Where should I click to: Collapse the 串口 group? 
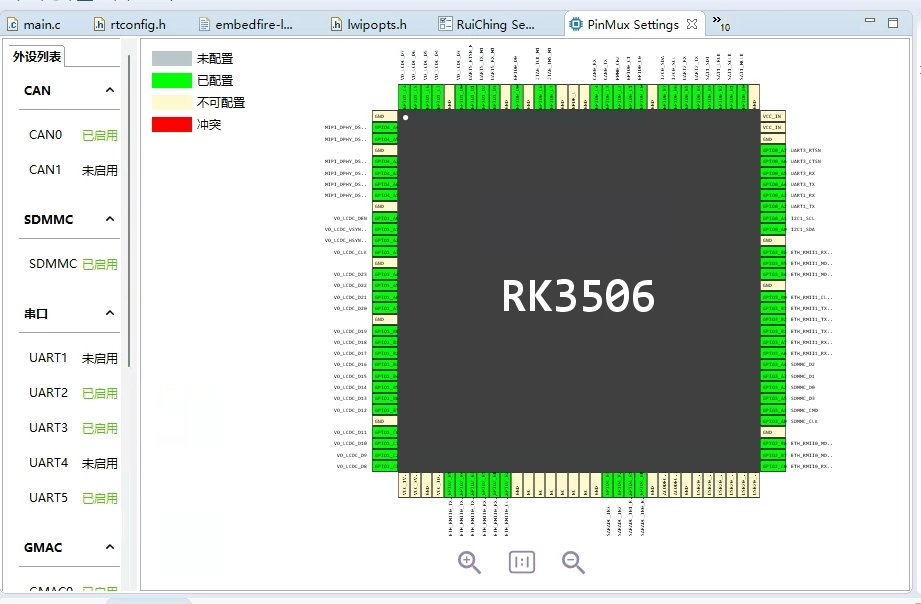(110, 314)
